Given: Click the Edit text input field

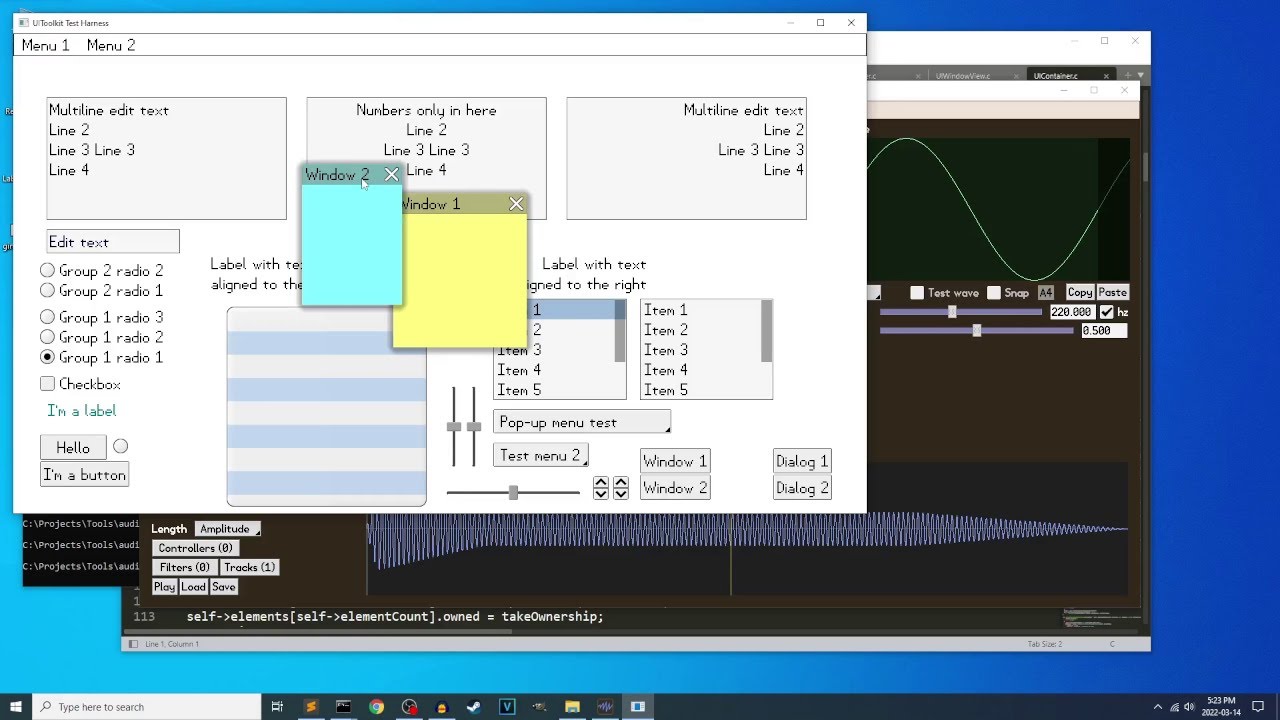Looking at the screenshot, I should [x=113, y=242].
